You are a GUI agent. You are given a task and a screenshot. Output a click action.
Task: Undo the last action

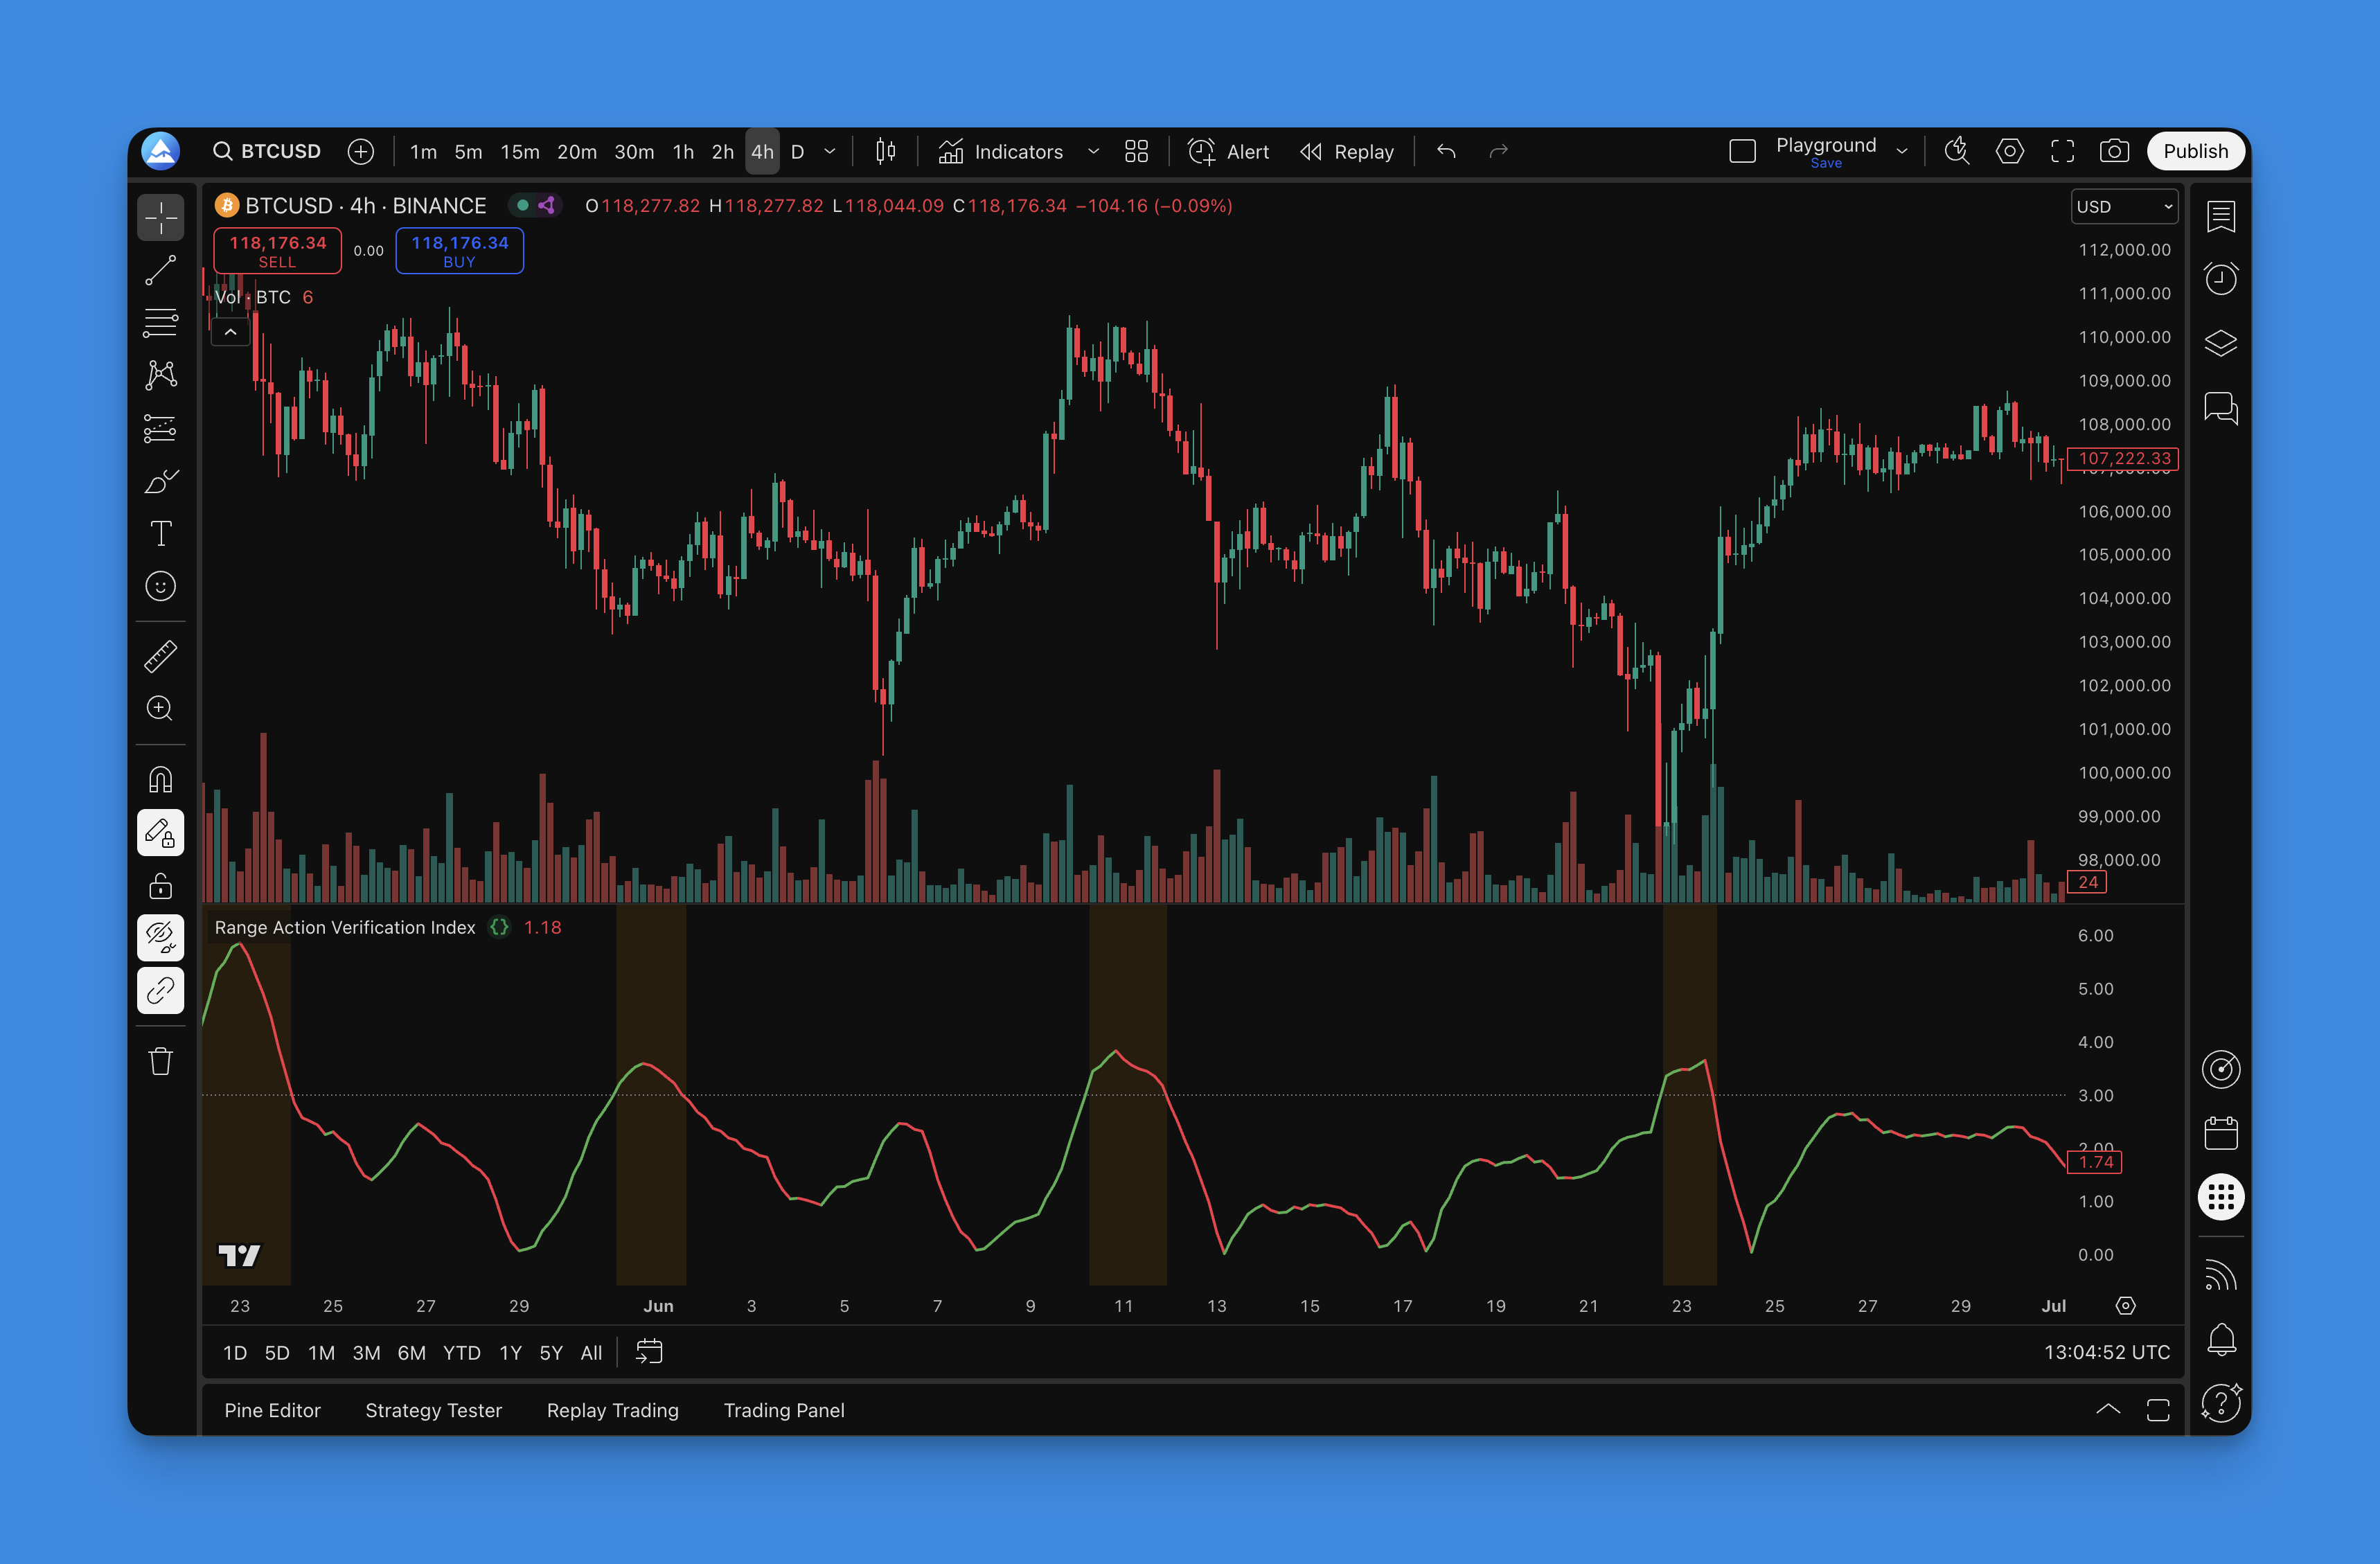(1446, 151)
